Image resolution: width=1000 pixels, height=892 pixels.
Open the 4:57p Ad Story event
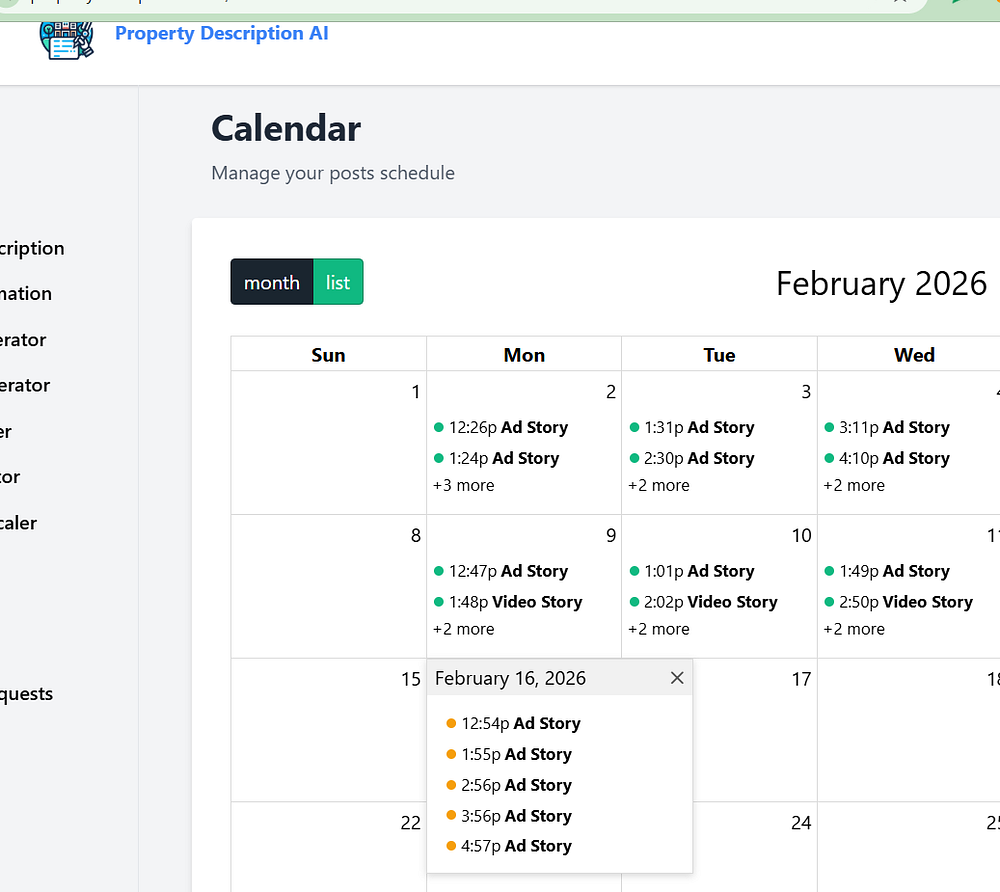tap(509, 846)
